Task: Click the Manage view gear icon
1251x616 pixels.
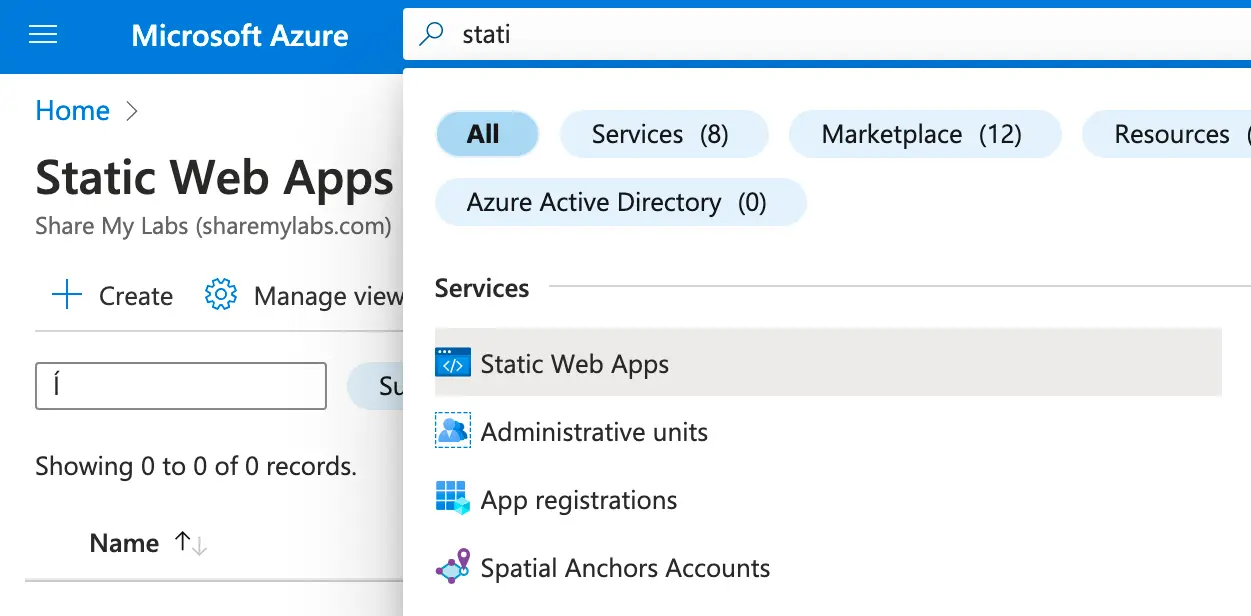Action: pyautogui.click(x=220, y=296)
